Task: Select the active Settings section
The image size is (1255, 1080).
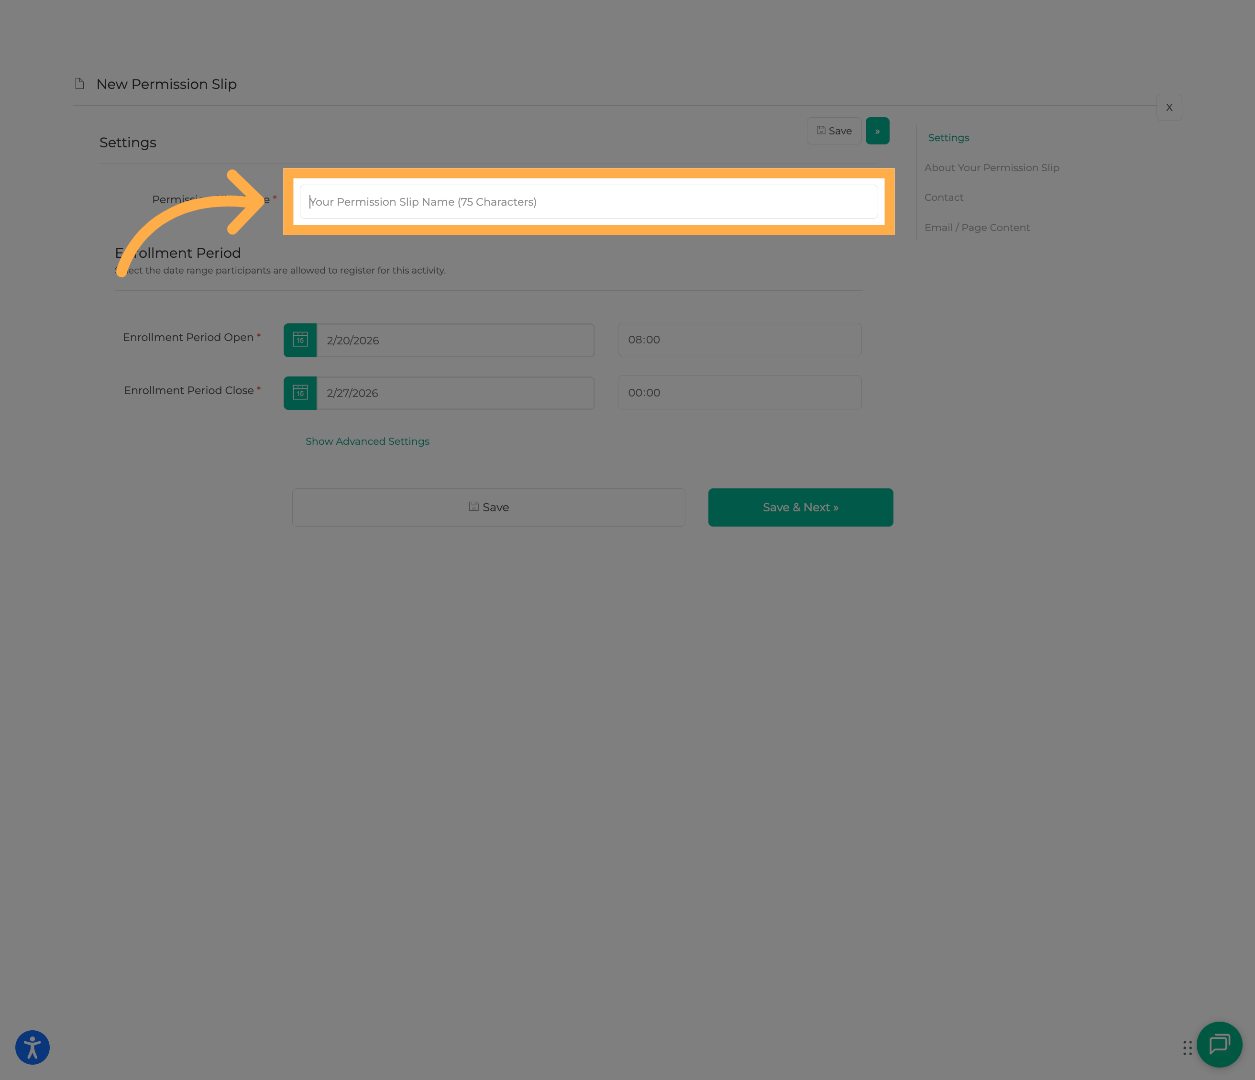Action: [x=948, y=137]
